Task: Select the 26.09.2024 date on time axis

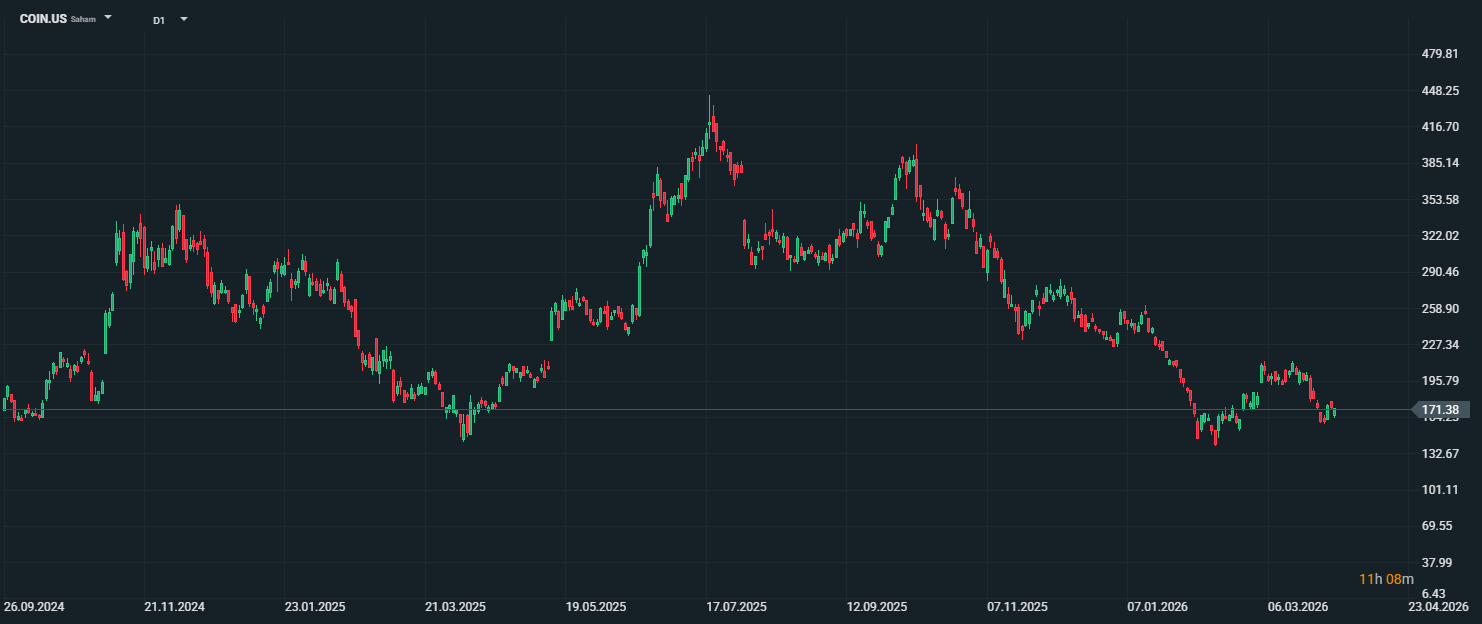Action: coord(34,607)
